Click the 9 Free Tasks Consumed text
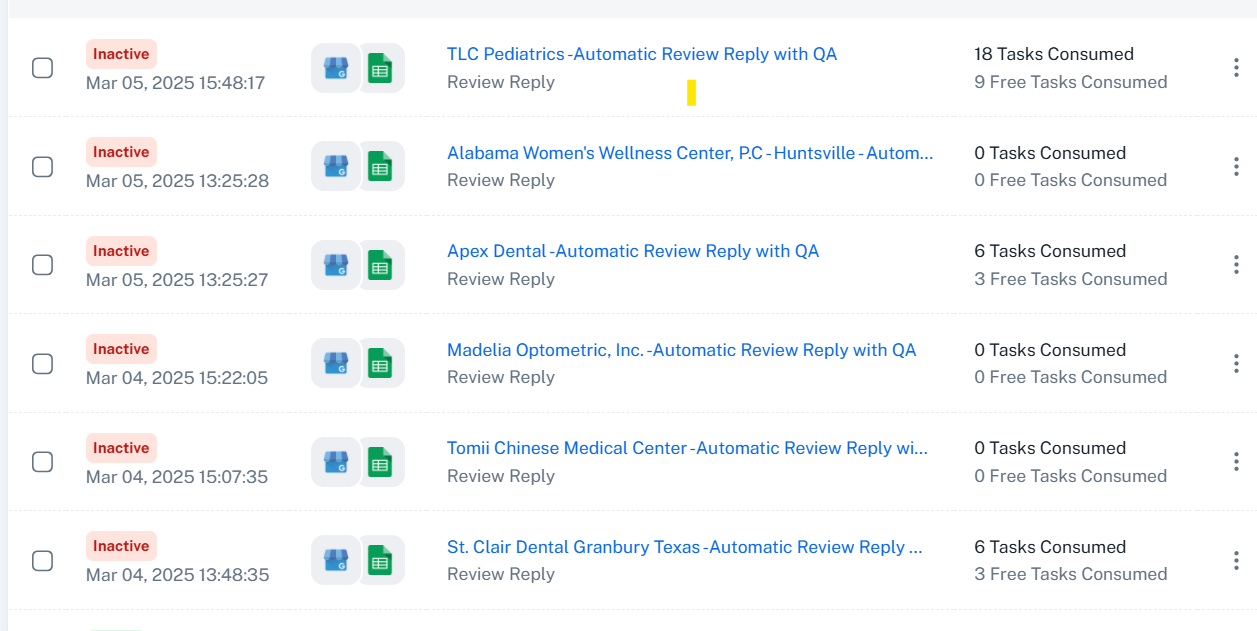The width and height of the screenshot is (1257, 631). point(1071,82)
